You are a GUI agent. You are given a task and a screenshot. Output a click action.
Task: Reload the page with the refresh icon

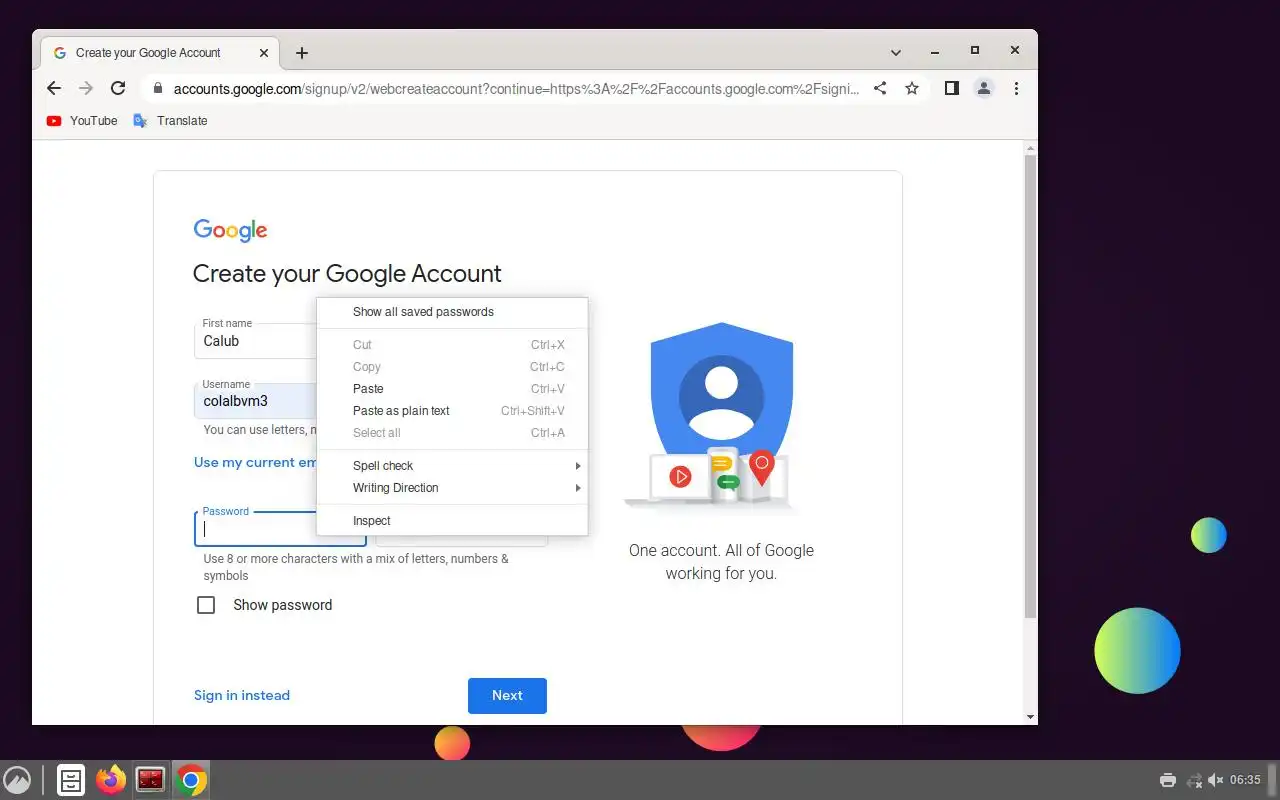pos(118,88)
